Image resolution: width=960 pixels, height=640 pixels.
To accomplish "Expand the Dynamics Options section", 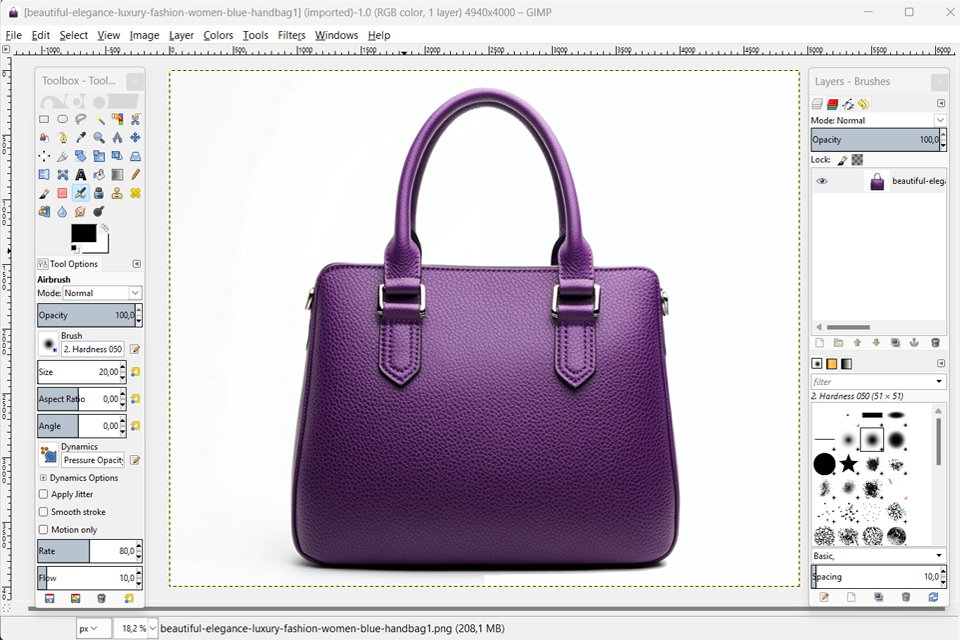I will (43, 478).
